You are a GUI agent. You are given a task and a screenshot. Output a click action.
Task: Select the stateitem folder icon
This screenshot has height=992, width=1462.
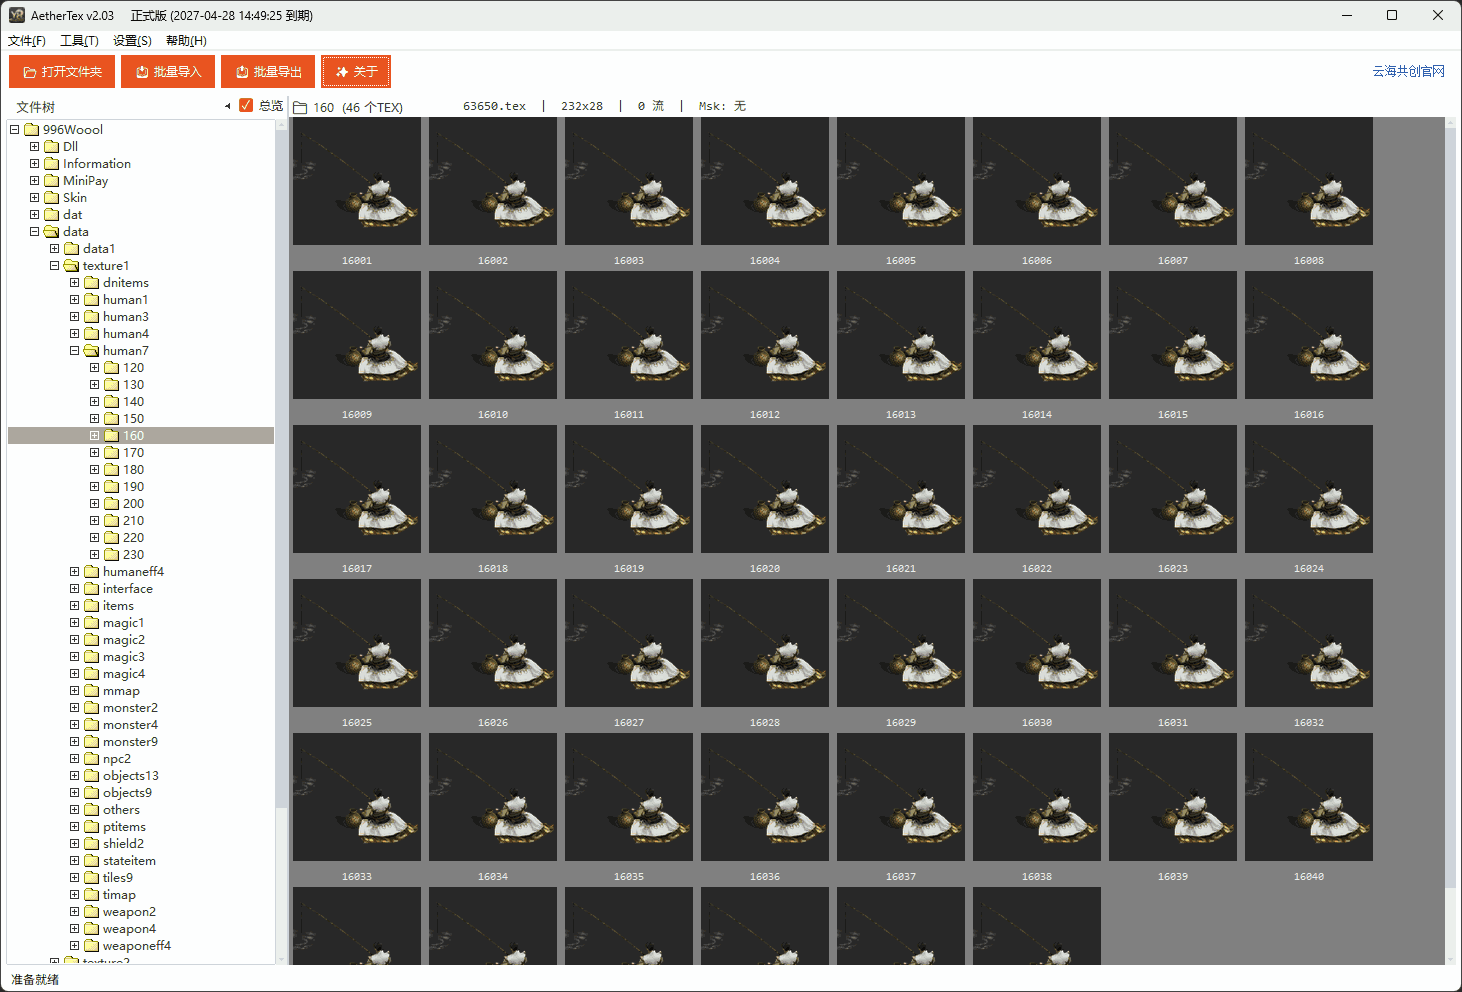pyautogui.click(x=91, y=860)
